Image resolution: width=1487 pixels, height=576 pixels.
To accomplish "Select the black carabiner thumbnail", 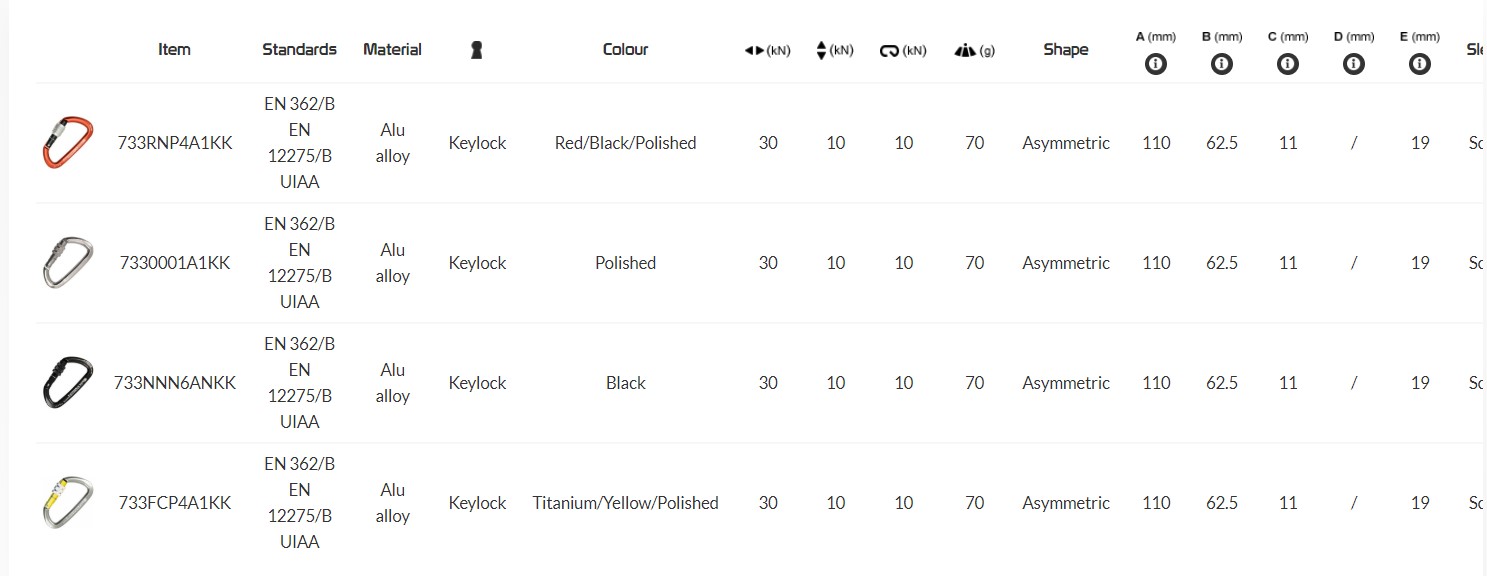I will pos(68,383).
